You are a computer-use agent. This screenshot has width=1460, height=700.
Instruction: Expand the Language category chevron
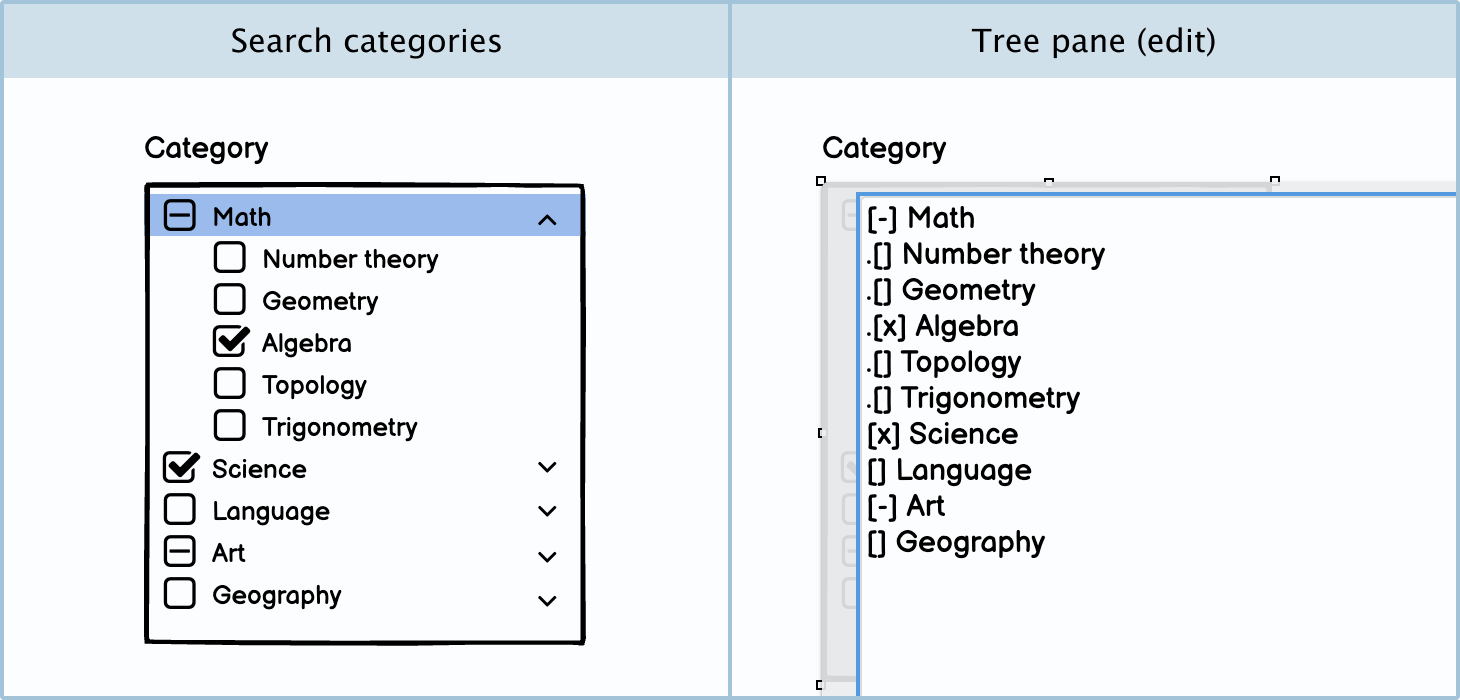[547, 511]
